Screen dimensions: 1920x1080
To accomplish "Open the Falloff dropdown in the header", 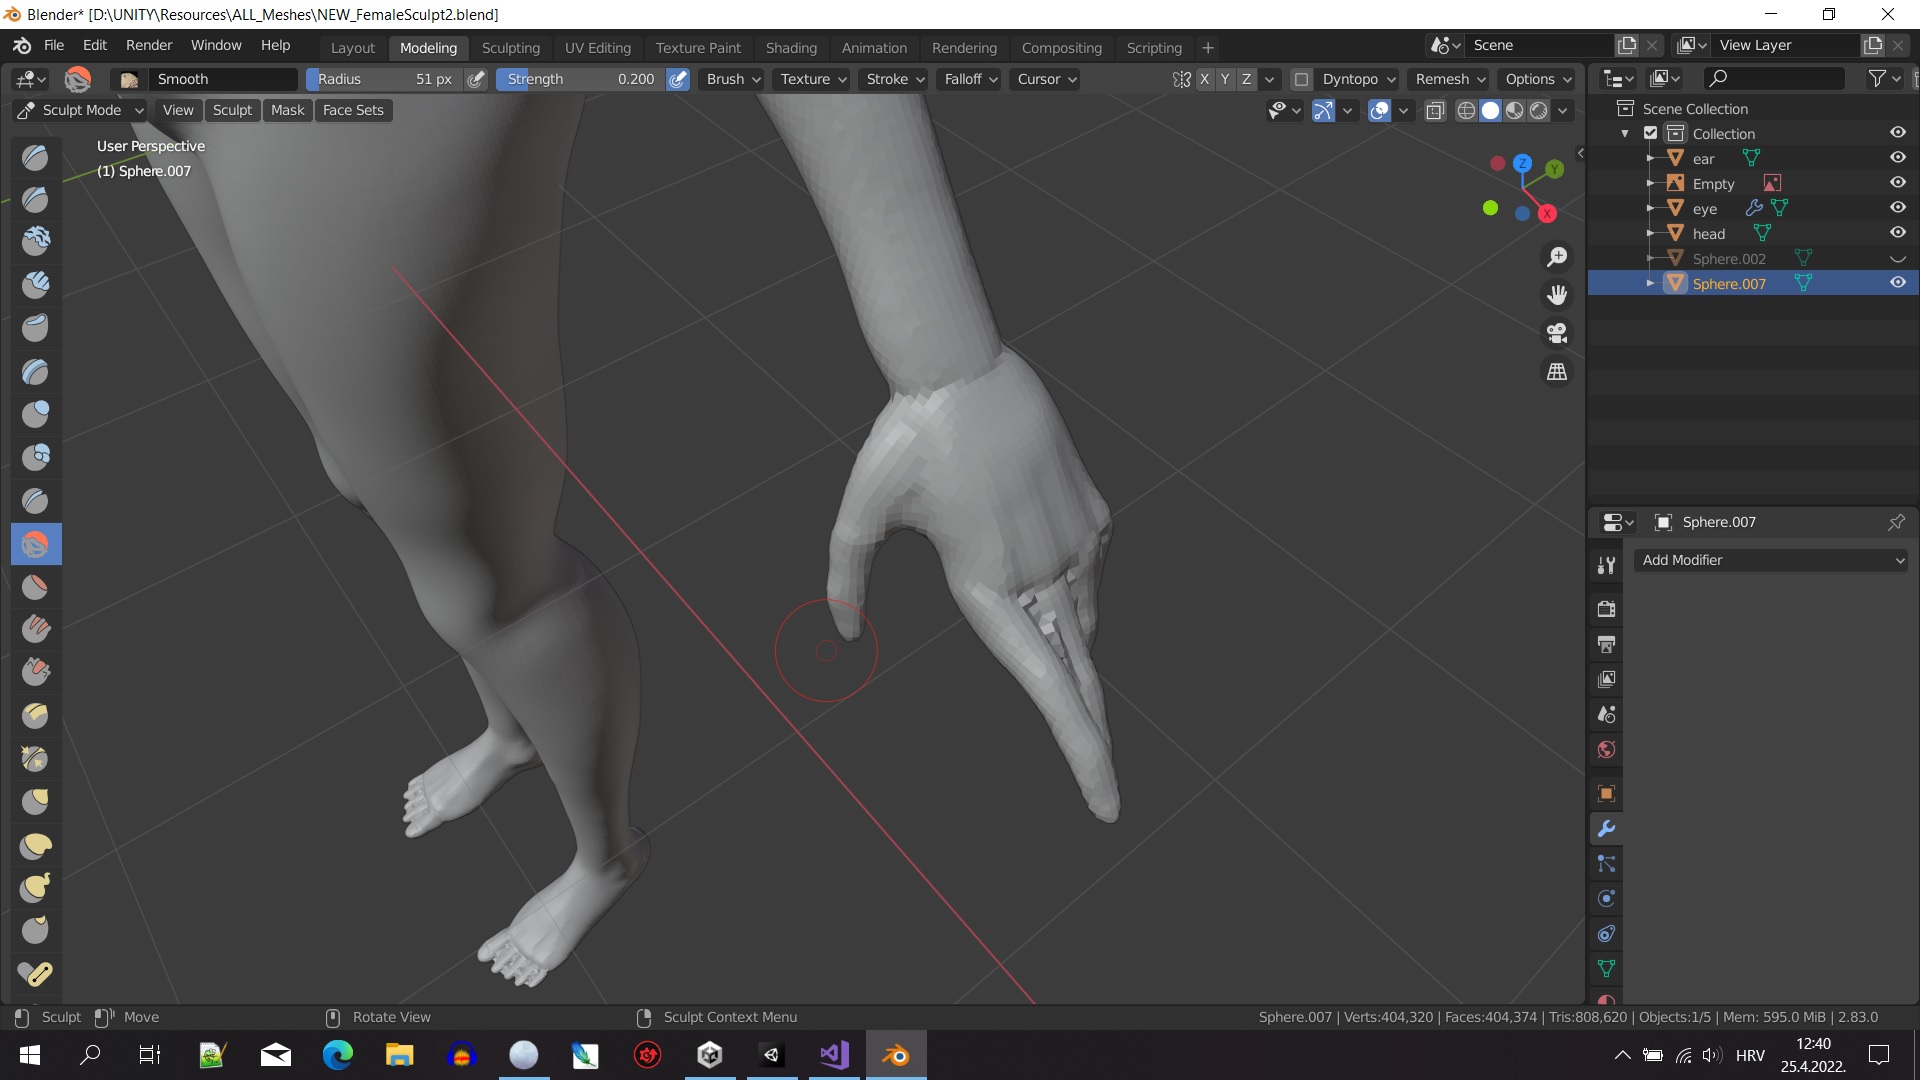I will pos(968,79).
